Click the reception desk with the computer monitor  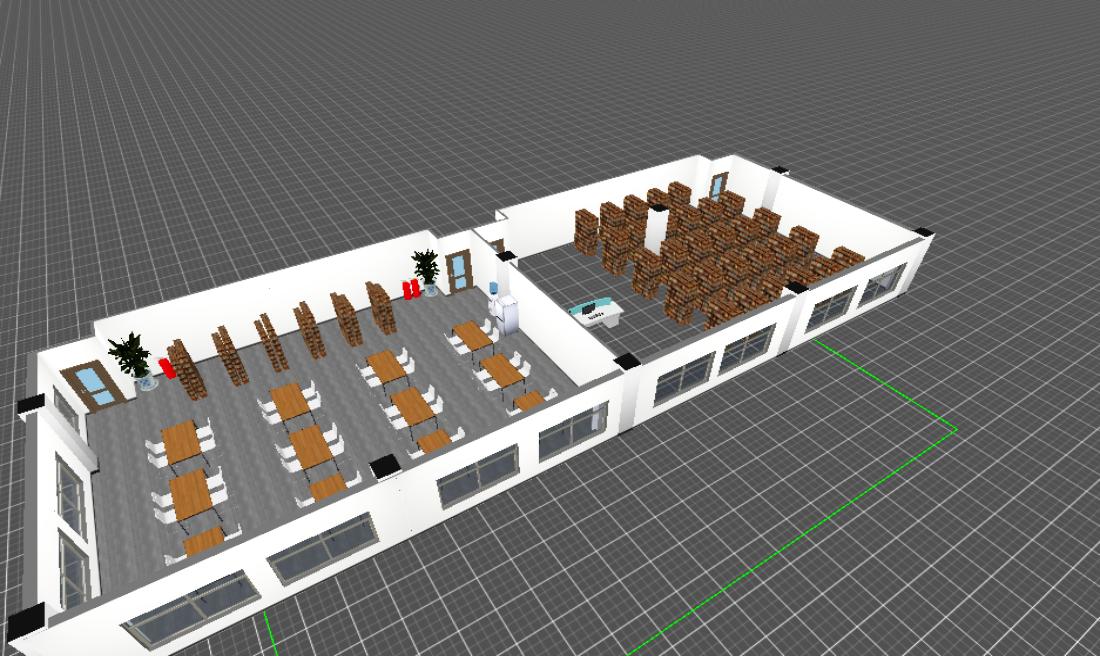pyautogui.click(x=595, y=313)
